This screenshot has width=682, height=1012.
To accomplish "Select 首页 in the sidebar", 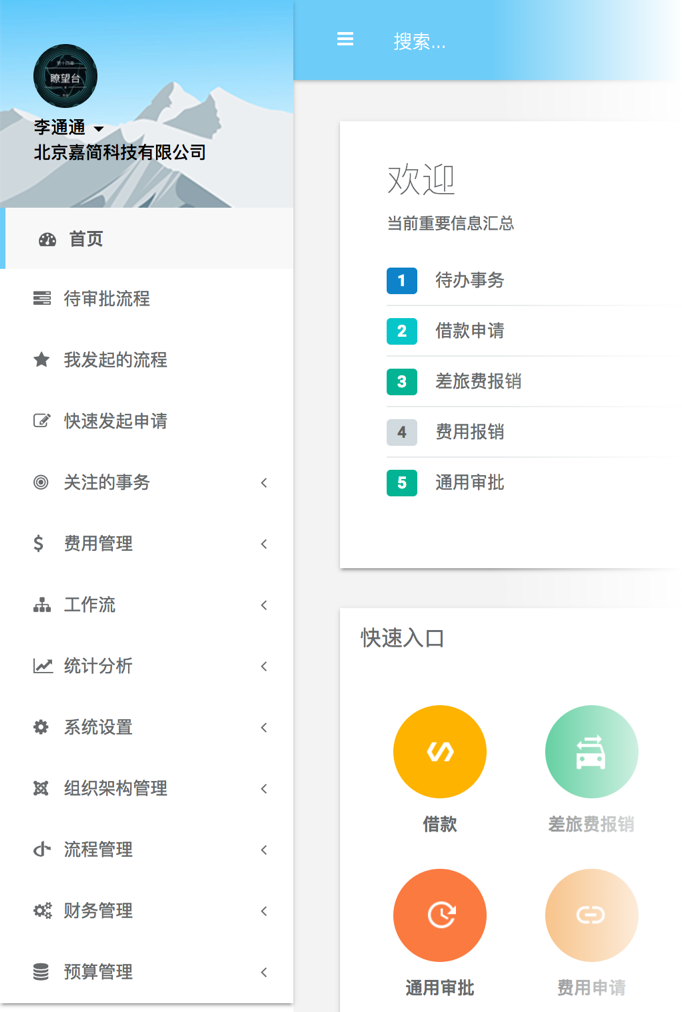I will tap(86, 239).
